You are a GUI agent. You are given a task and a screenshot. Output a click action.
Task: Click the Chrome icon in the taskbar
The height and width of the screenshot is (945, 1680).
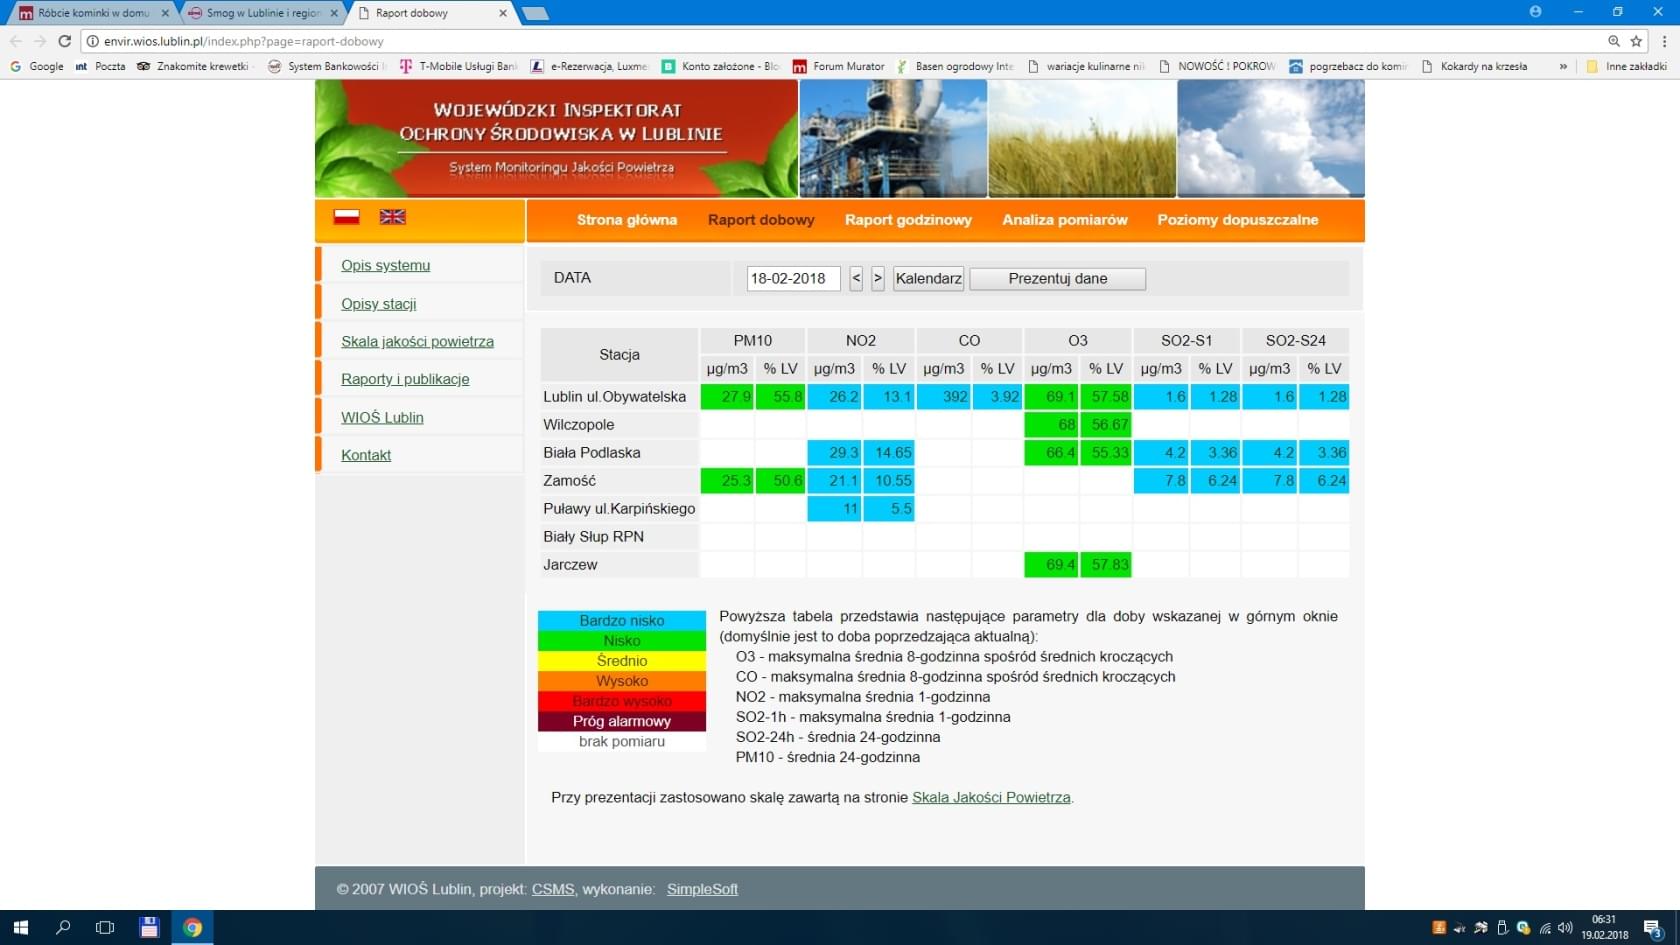coord(192,927)
